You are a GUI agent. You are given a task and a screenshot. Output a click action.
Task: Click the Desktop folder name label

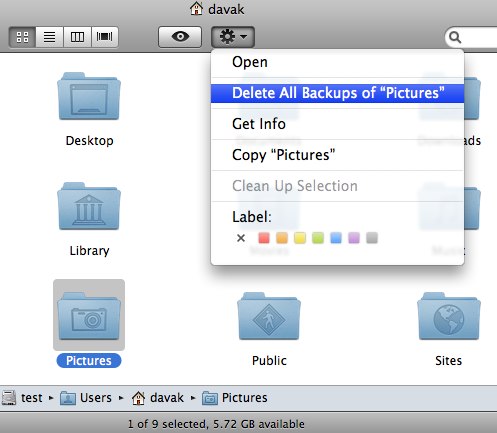pos(89,141)
